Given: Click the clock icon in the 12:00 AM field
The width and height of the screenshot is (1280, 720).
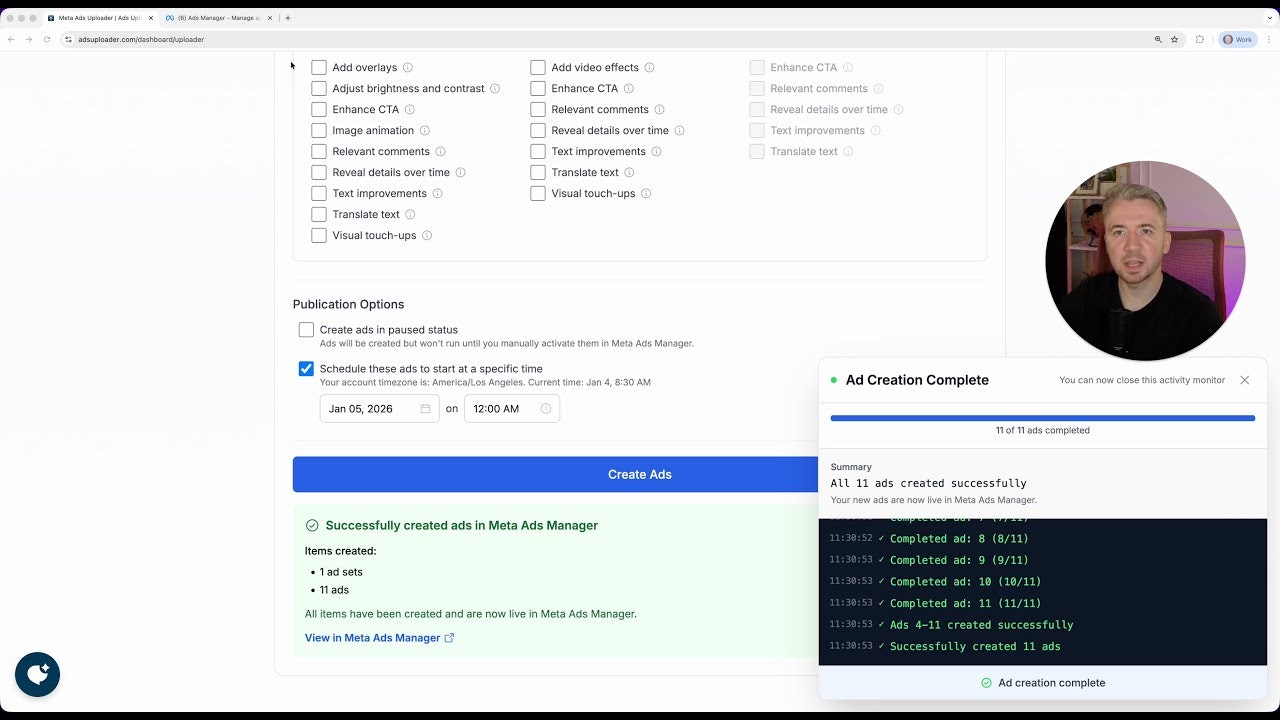Looking at the screenshot, I should coord(546,409).
